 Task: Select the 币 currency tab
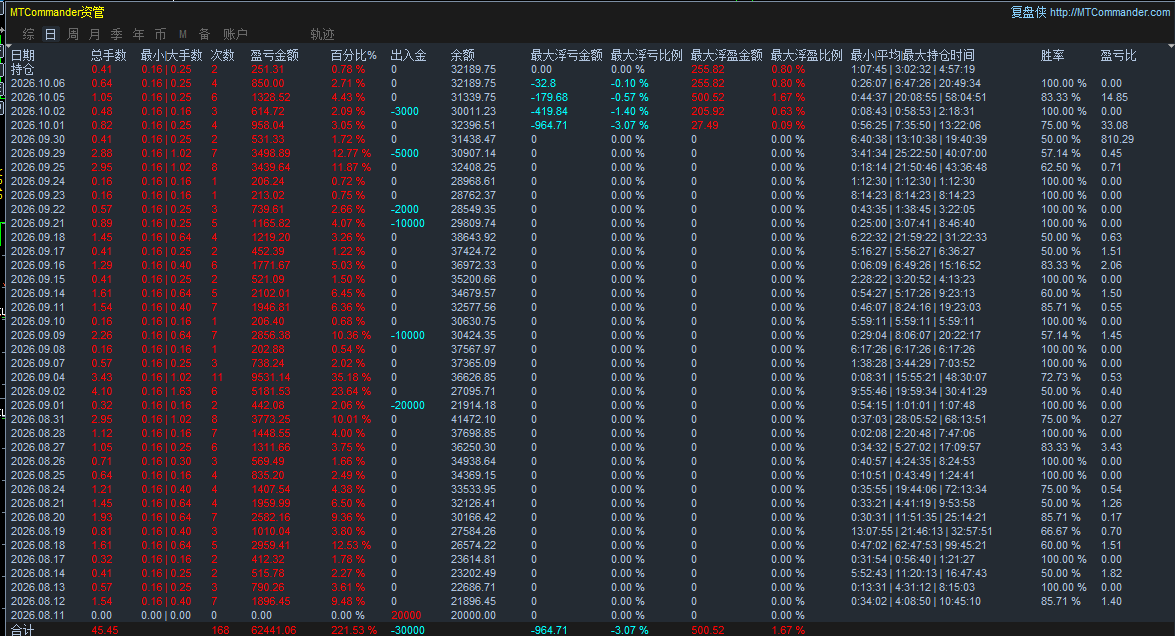click(x=160, y=34)
